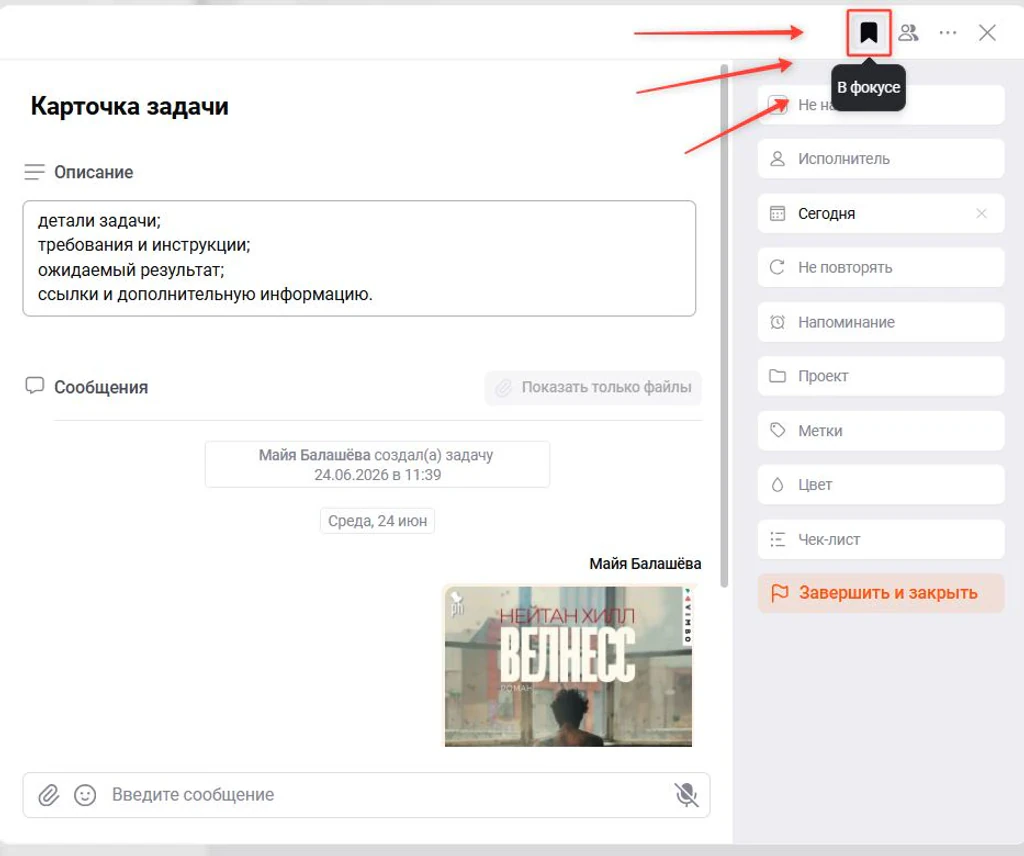
Task: Set a 'Напоминание' for the task
Action: pos(880,322)
